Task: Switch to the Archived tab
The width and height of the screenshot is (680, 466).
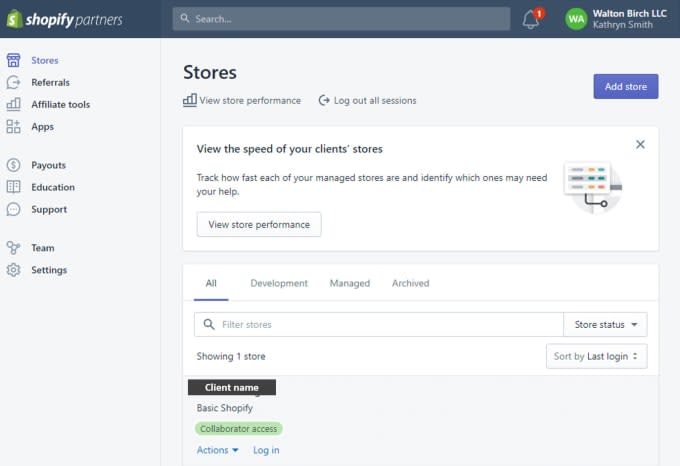Action: (410, 283)
